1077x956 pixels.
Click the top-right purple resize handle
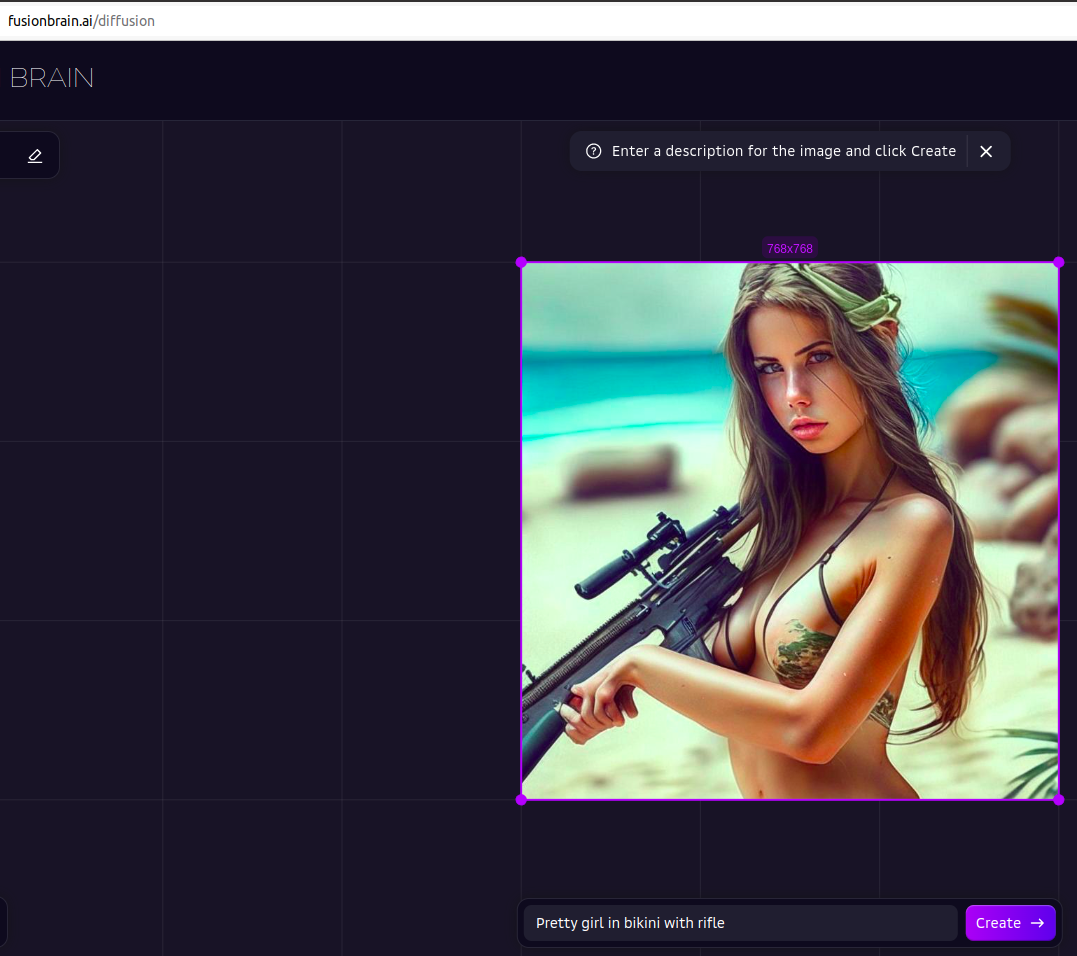1059,262
